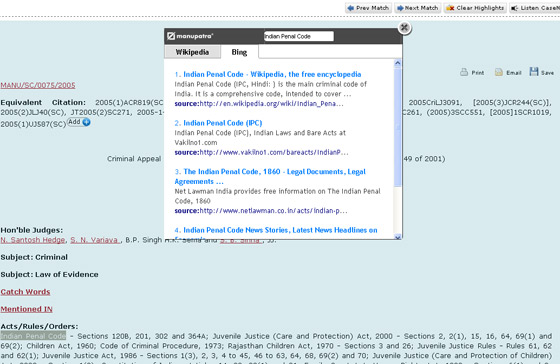Email the judgment

[x=508, y=72]
